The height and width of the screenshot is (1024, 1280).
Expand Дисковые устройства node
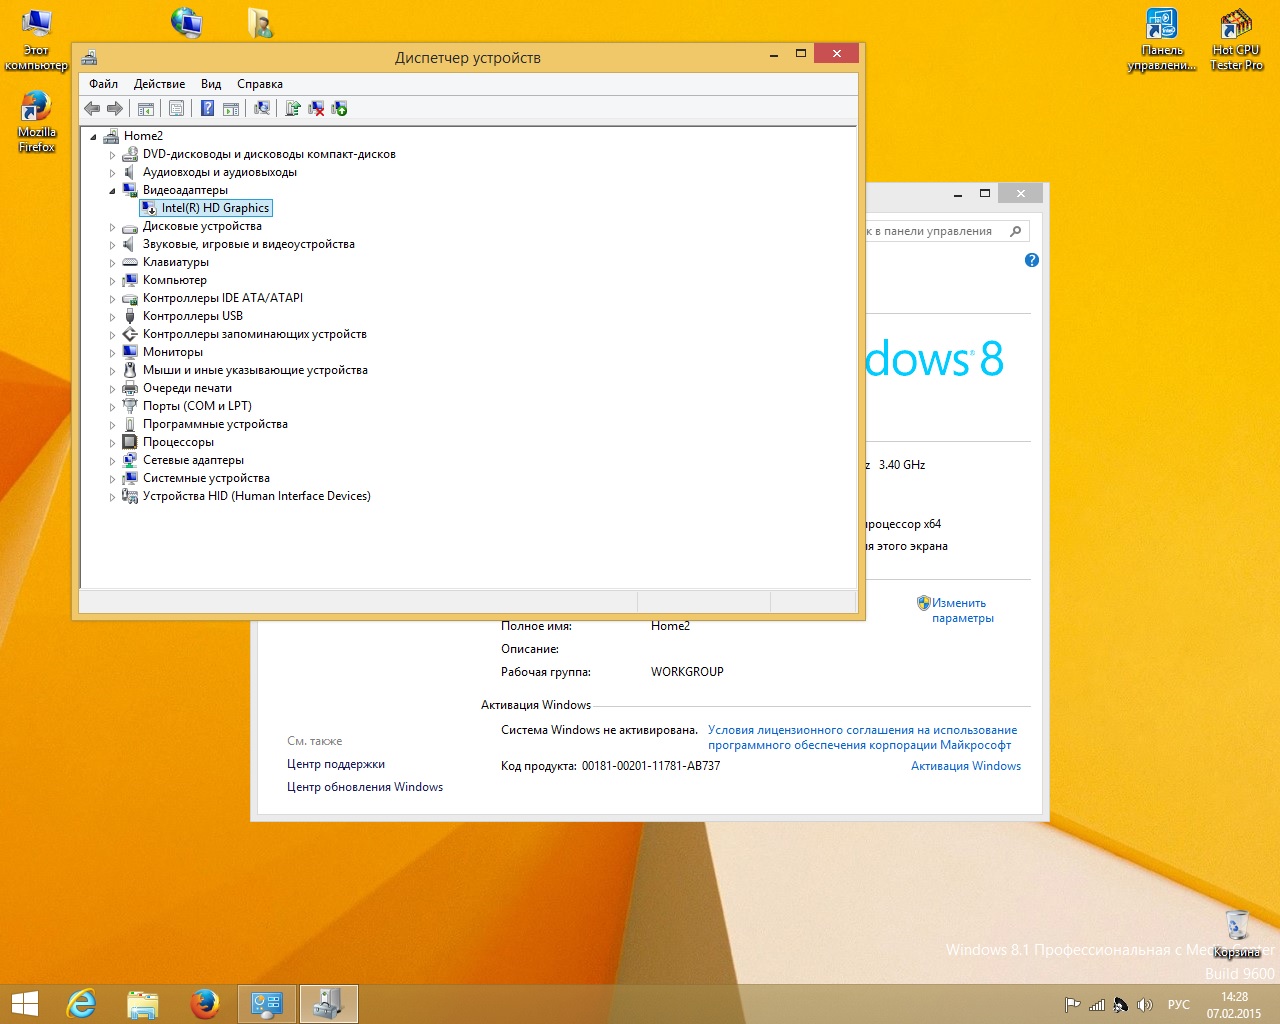[x=112, y=227]
